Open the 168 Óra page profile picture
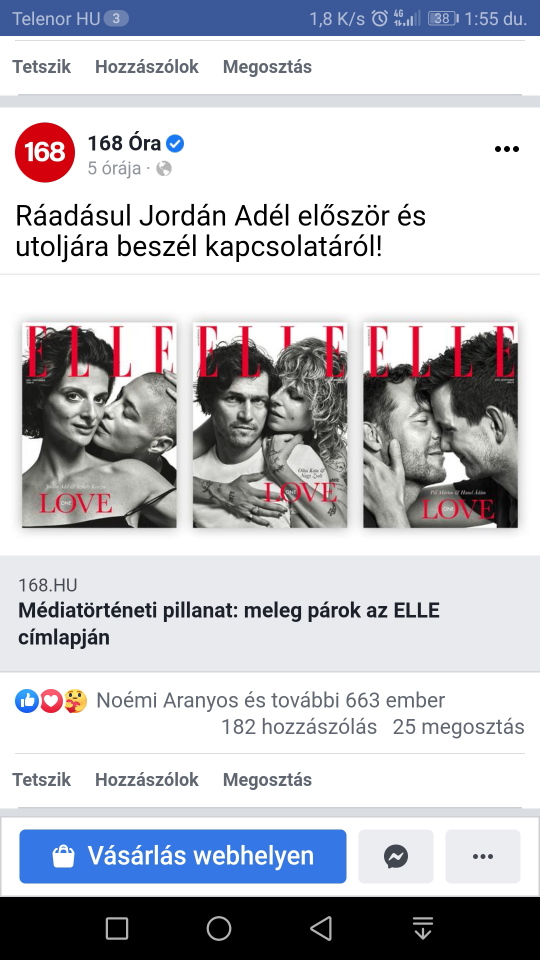The width and height of the screenshot is (540, 960). [x=45, y=152]
